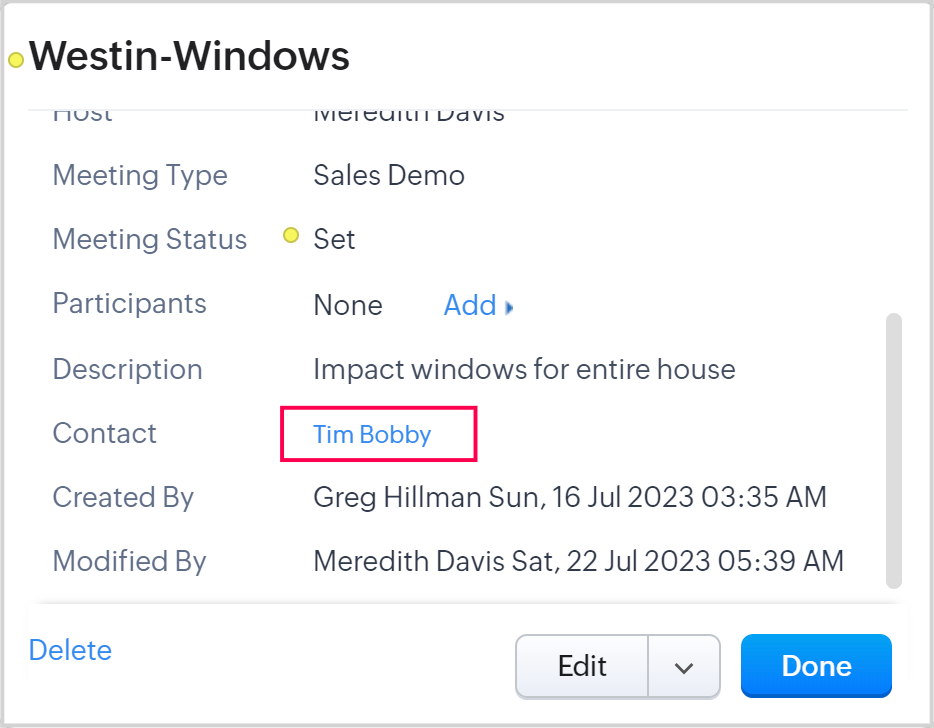Click the vertical scrollbar in the details panel
The width and height of the screenshot is (934, 728).
point(894,450)
